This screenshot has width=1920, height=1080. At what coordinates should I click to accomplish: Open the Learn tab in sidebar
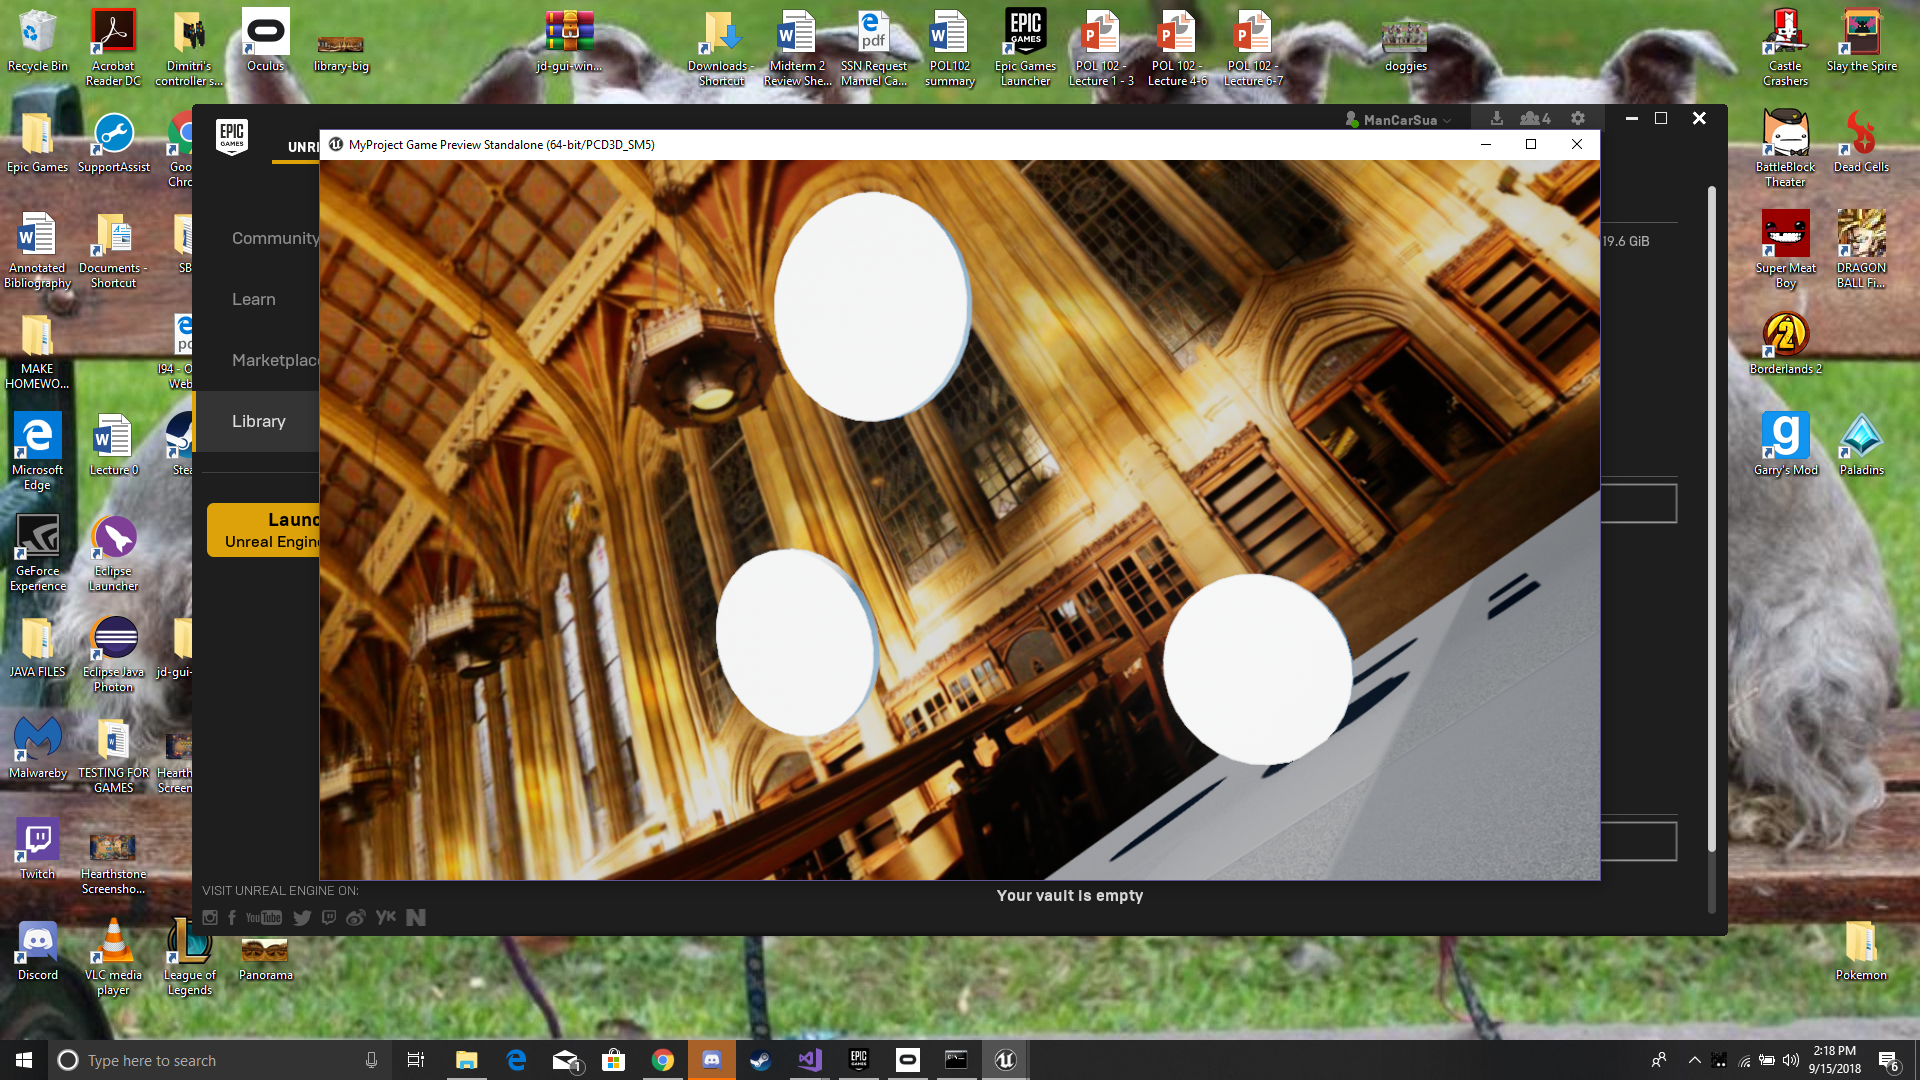tap(253, 299)
